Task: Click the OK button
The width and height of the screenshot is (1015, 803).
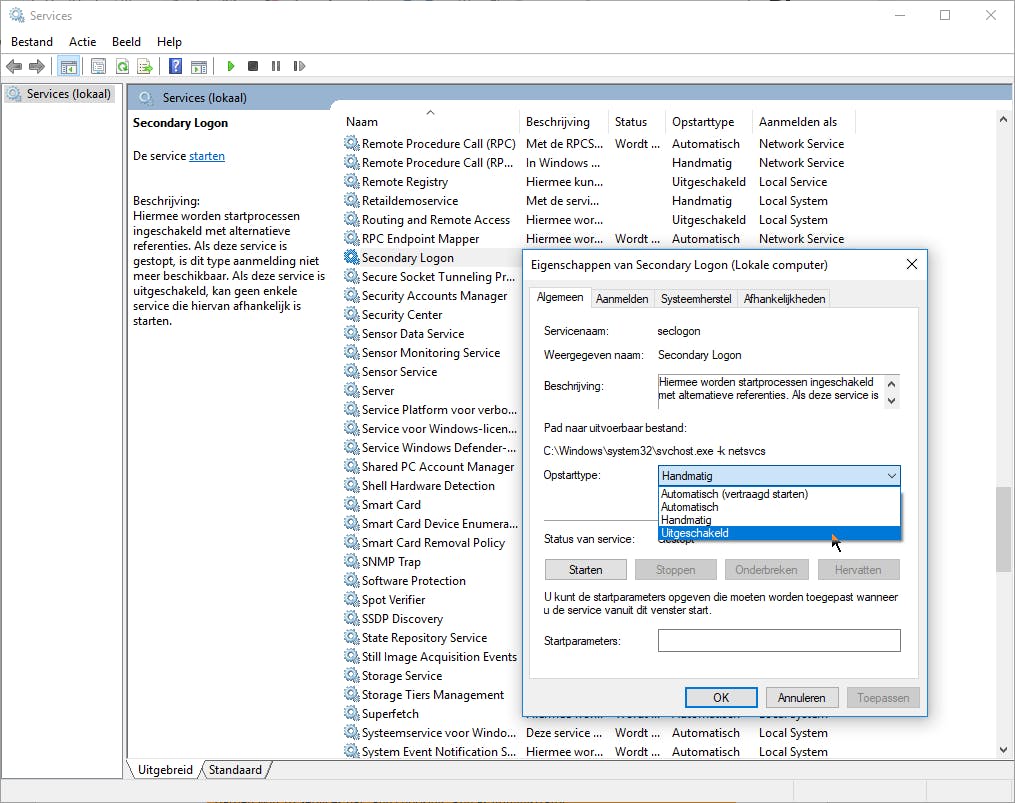Action: click(720, 698)
